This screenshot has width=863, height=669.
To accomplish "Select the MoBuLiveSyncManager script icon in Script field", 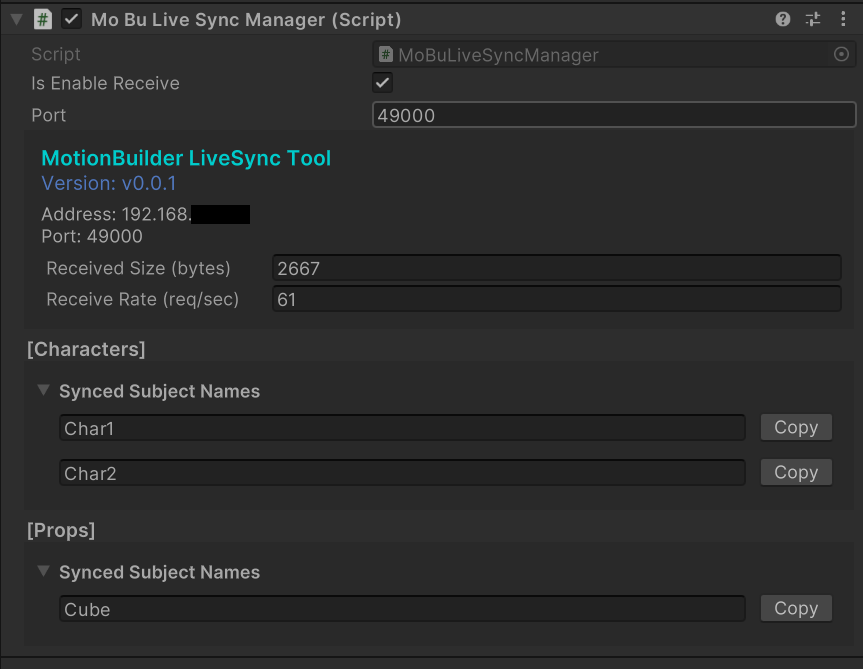I will coord(387,54).
